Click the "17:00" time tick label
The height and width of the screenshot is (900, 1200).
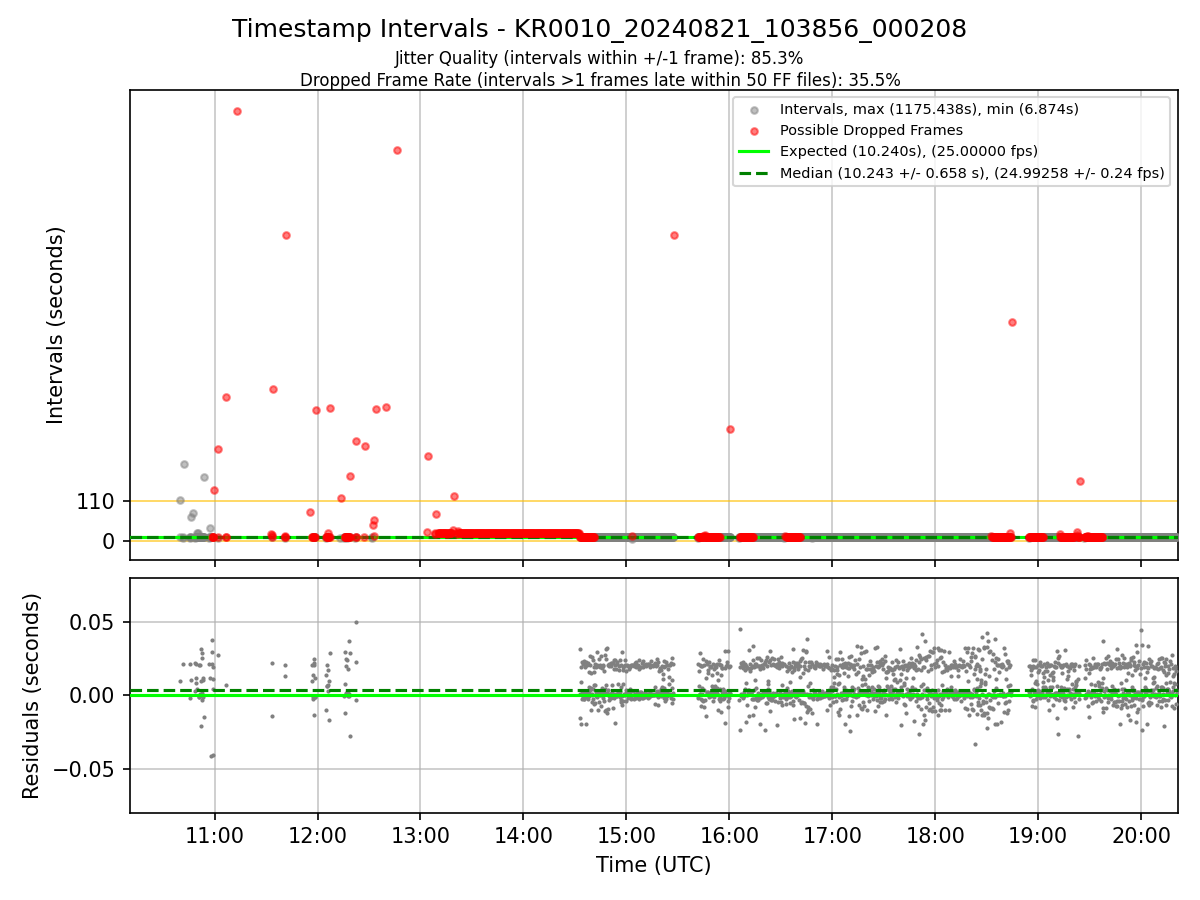(x=832, y=835)
